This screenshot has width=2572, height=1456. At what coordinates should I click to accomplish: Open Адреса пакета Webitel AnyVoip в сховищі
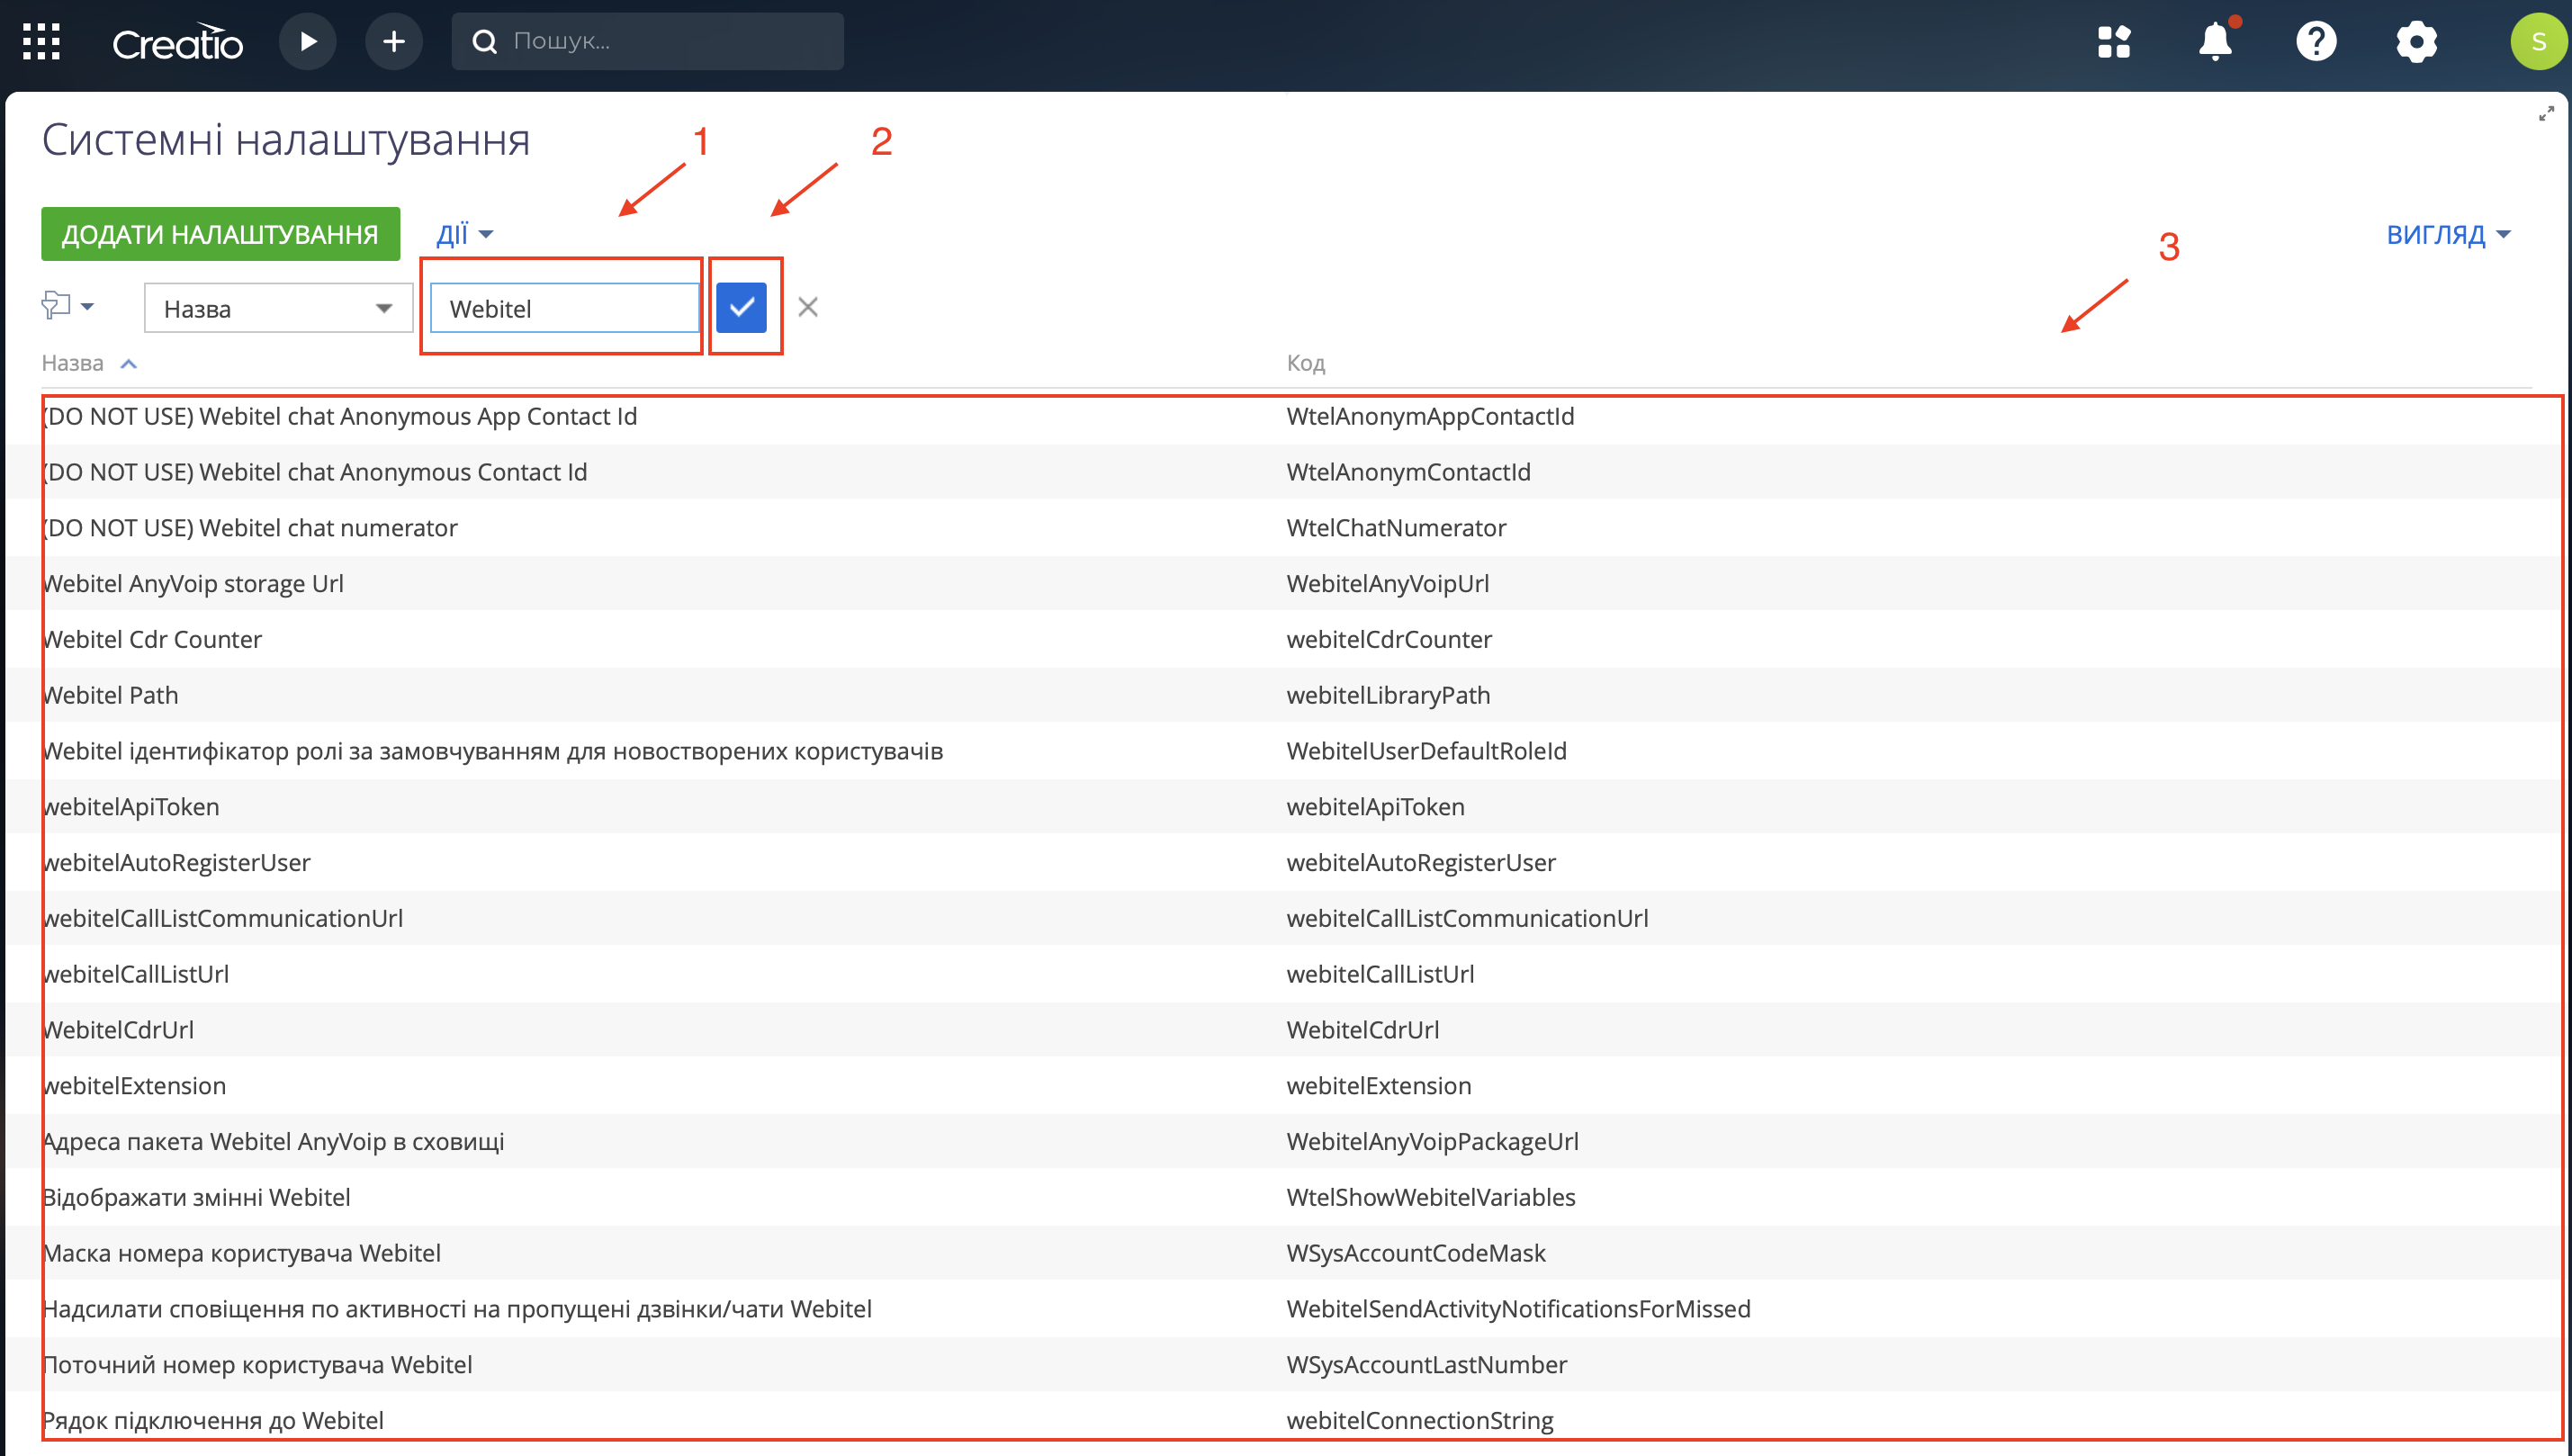pyautogui.click(x=274, y=1142)
